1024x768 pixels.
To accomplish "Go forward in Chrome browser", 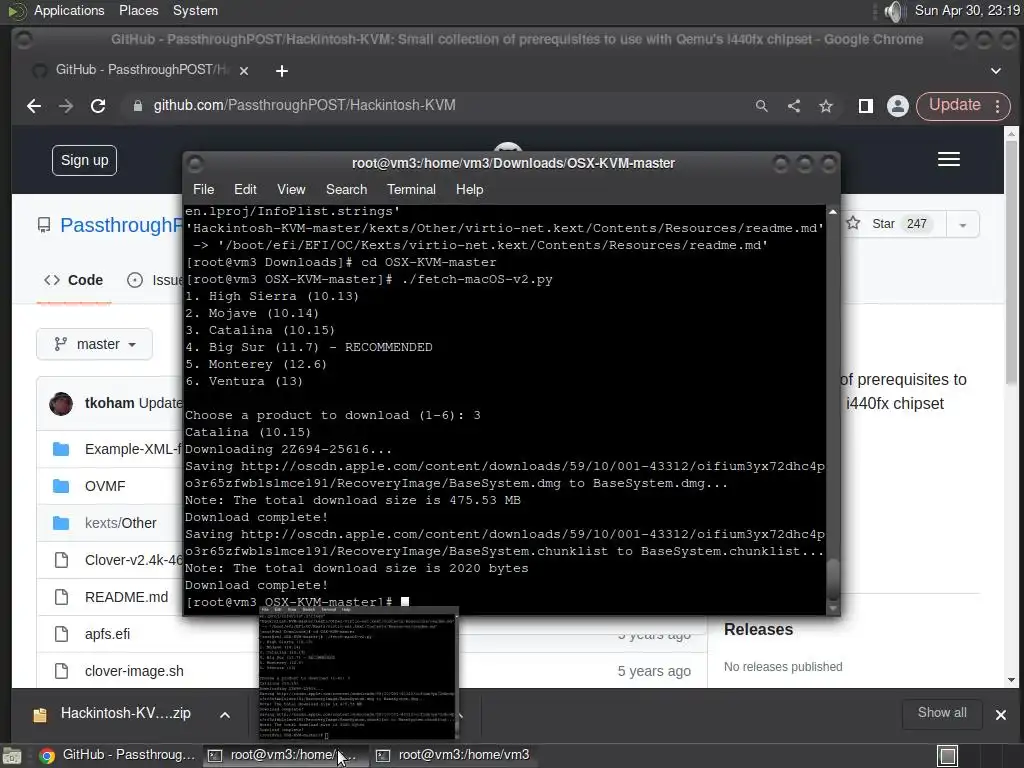I will click(66, 106).
